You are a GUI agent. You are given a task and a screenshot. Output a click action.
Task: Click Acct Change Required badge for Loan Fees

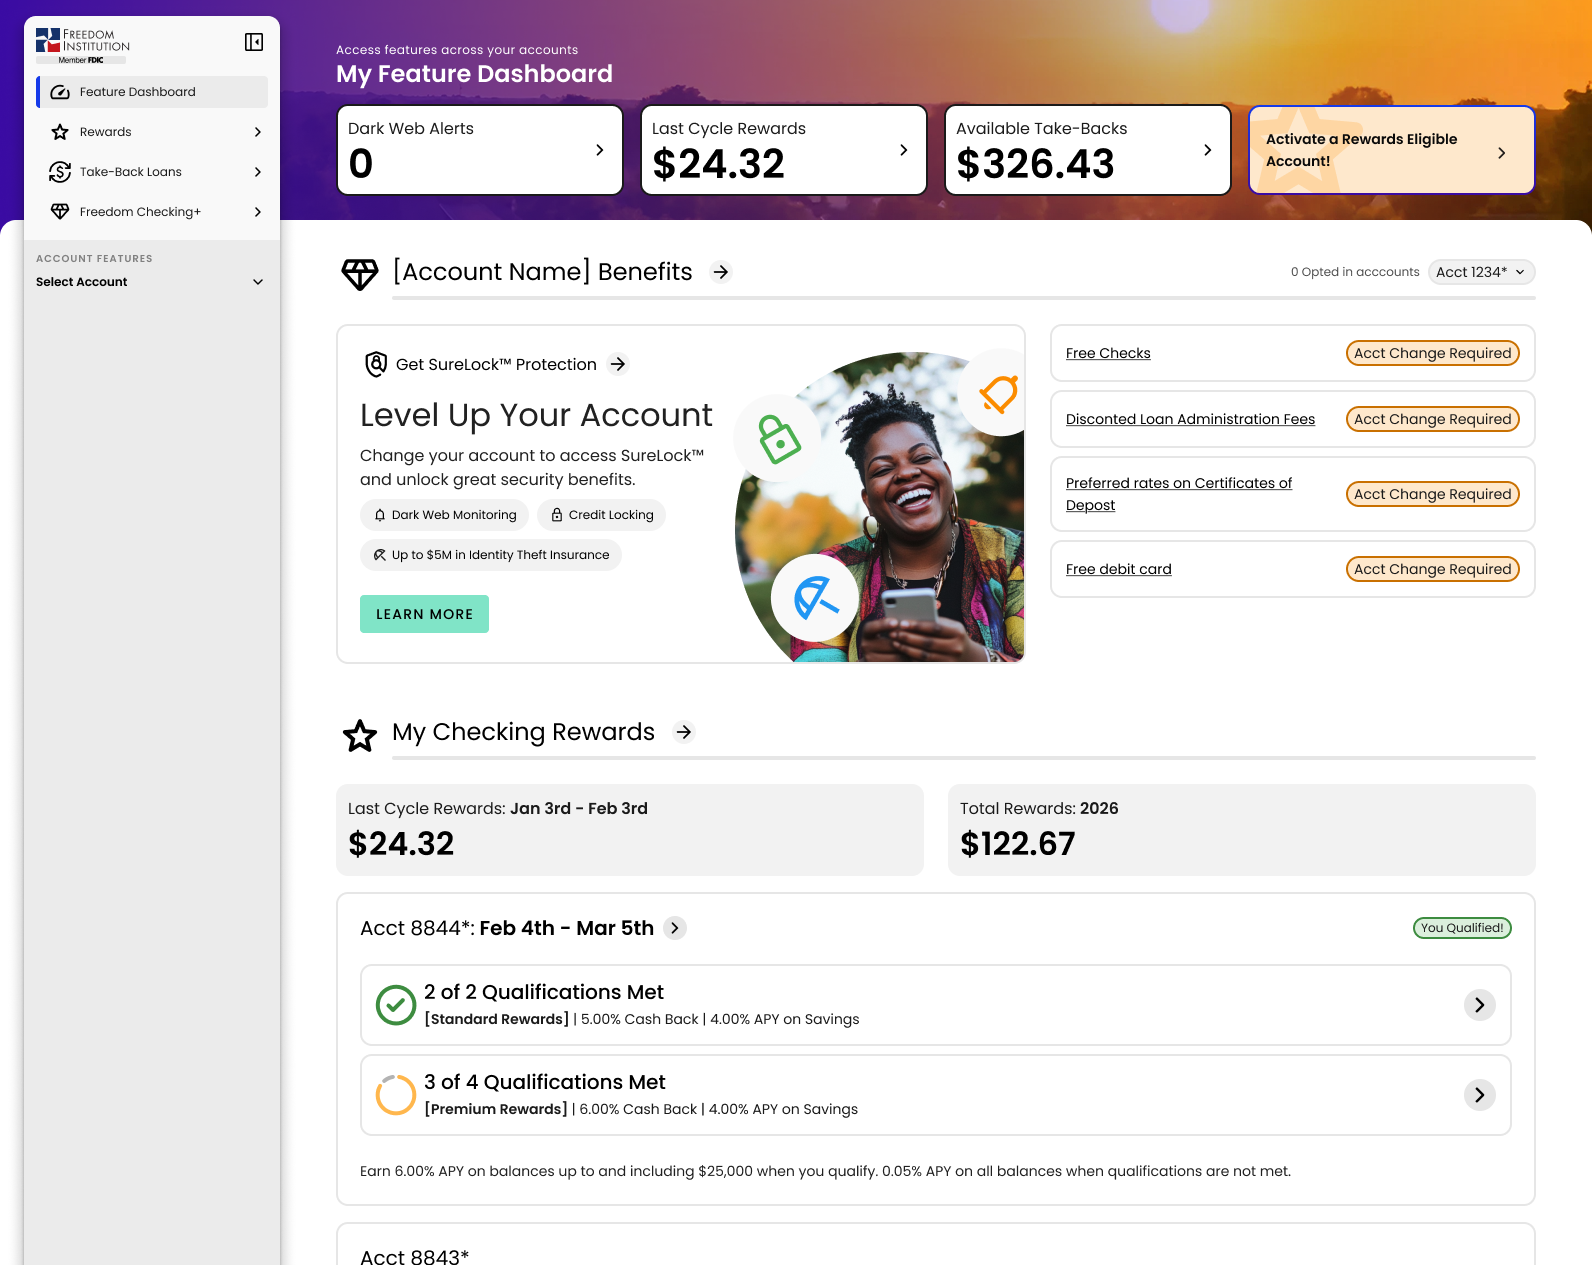coord(1433,419)
